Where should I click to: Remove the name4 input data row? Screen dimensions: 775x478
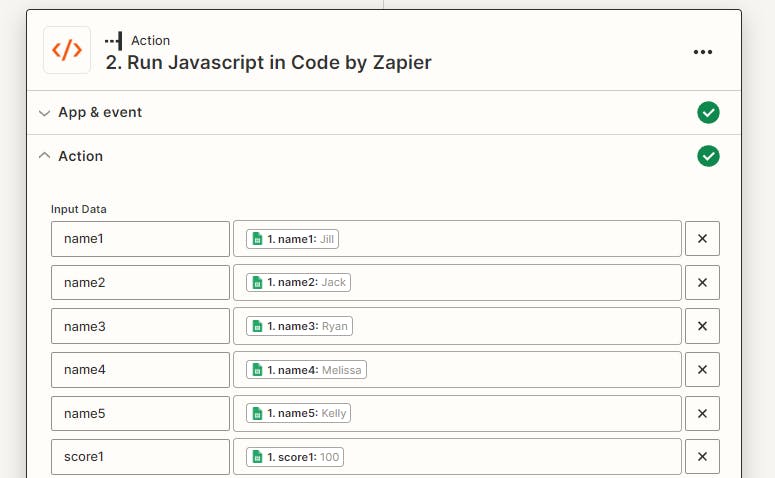coord(702,369)
